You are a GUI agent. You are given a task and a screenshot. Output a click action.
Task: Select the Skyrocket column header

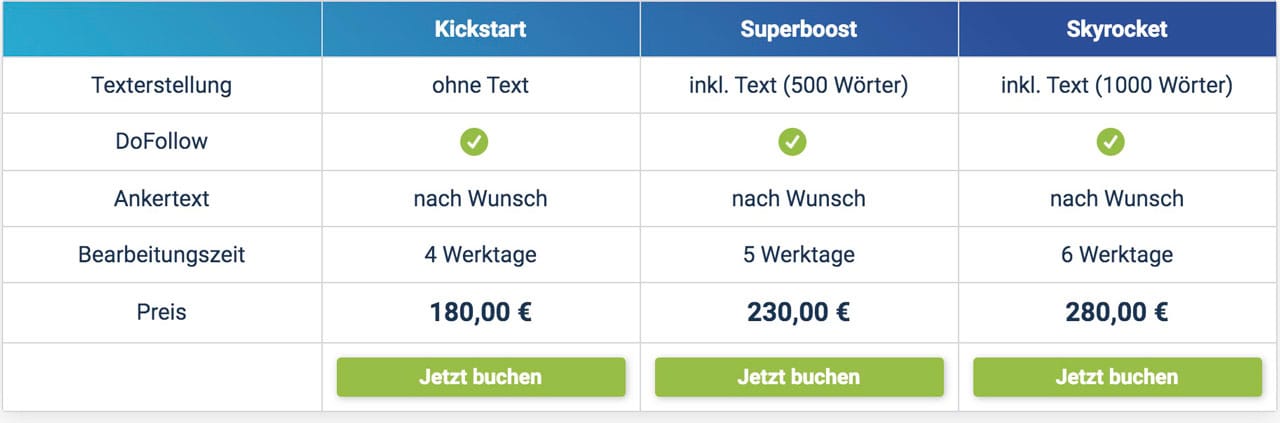[1117, 29]
